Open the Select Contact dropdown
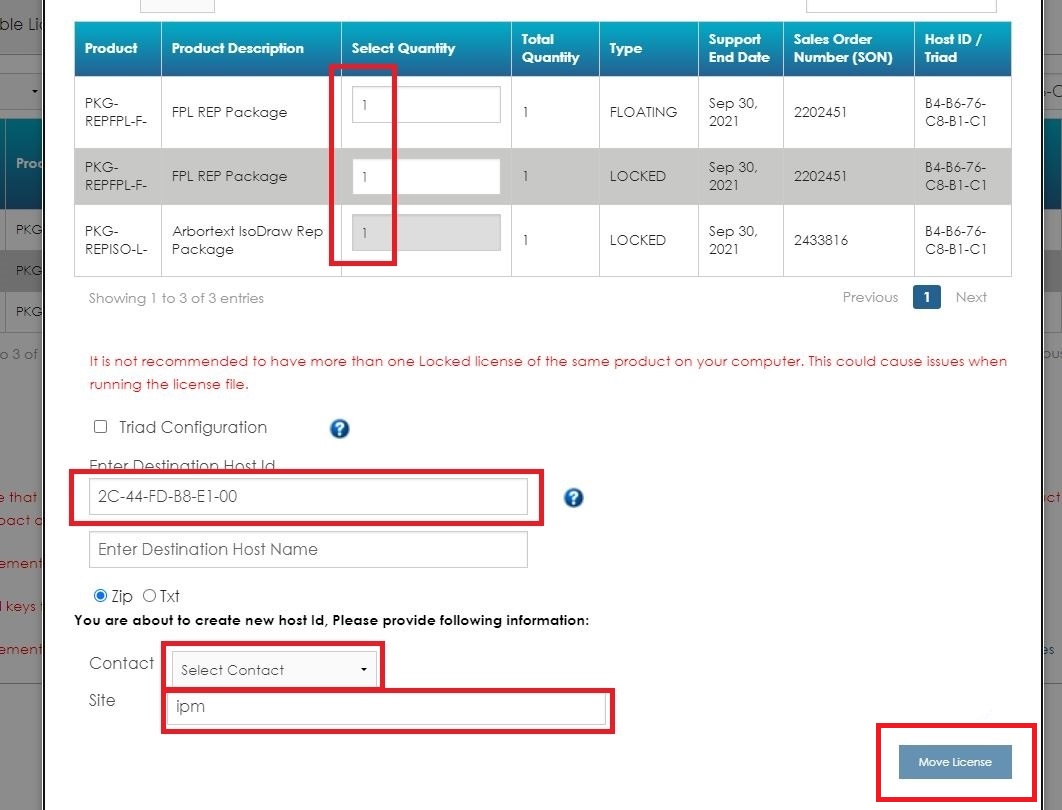The width and height of the screenshot is (1062, 810). tap(273, 670)
